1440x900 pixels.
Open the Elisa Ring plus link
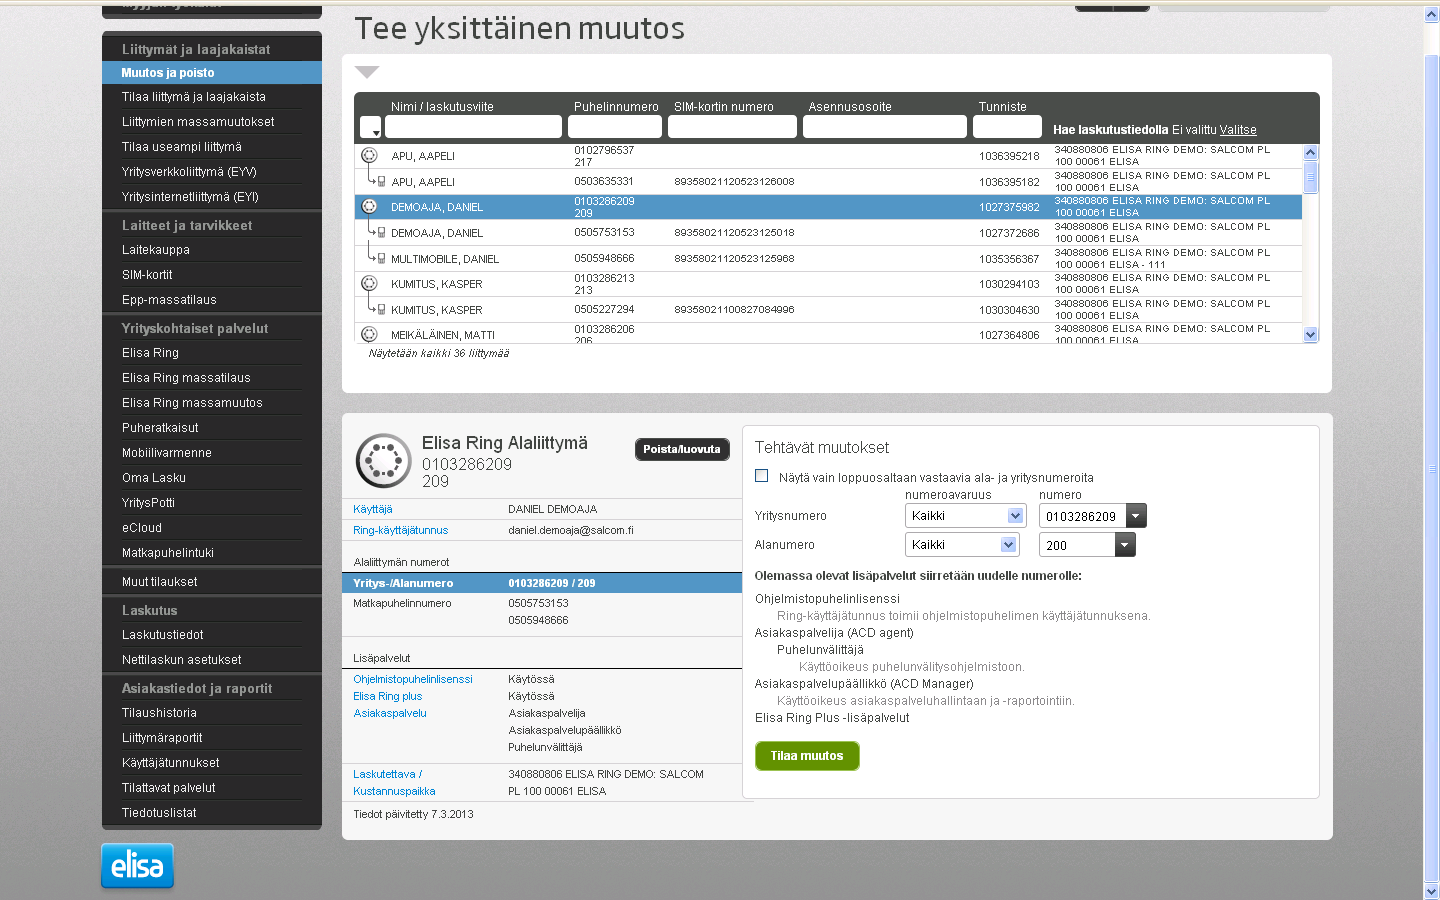tap(388, 696)
